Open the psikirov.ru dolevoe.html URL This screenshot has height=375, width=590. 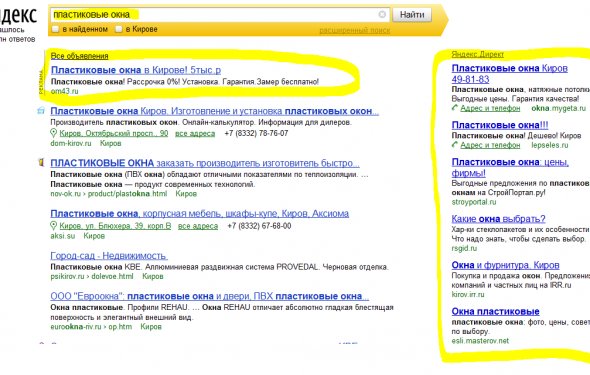(x=92, y=276)
